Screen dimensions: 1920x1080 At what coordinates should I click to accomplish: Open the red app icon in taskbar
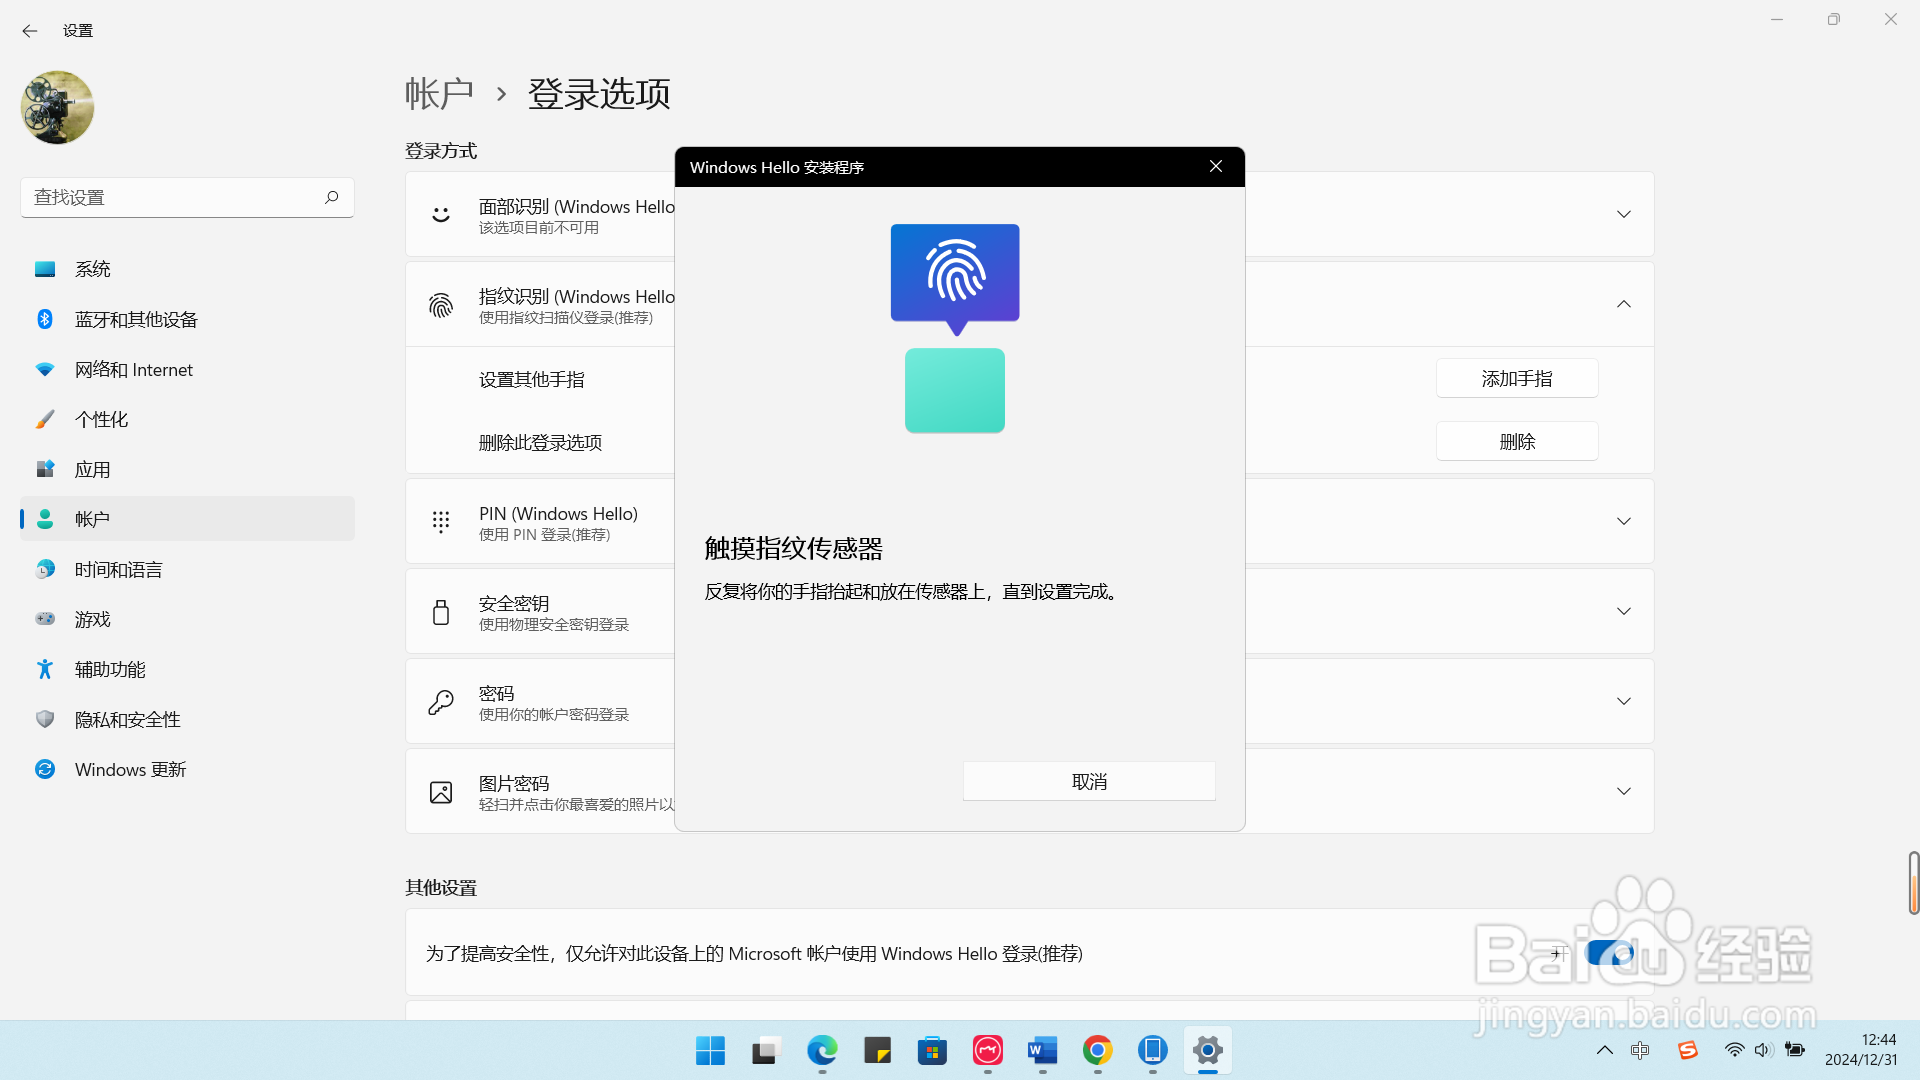[x=987, y=1051]
